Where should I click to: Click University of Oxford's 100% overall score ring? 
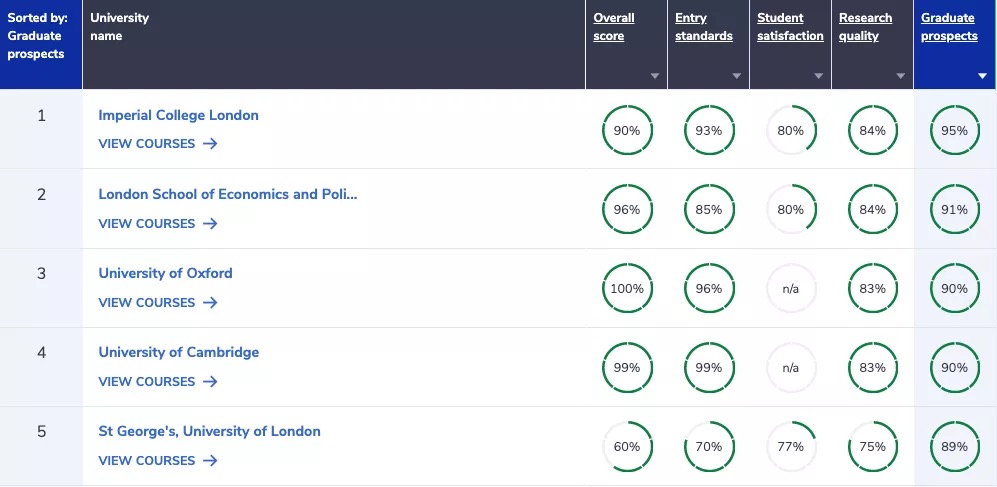pyautogui.click(x=627, y=289)
